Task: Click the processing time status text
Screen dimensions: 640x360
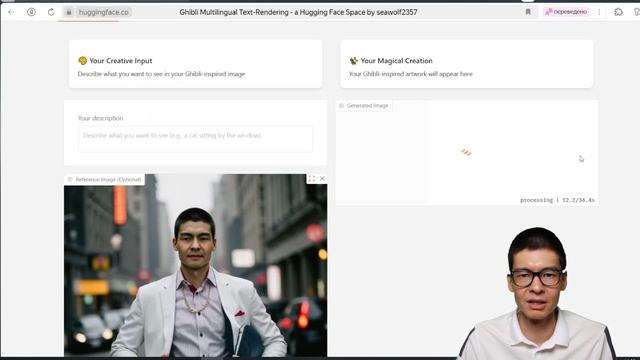Action: click(x=557, y=200)
